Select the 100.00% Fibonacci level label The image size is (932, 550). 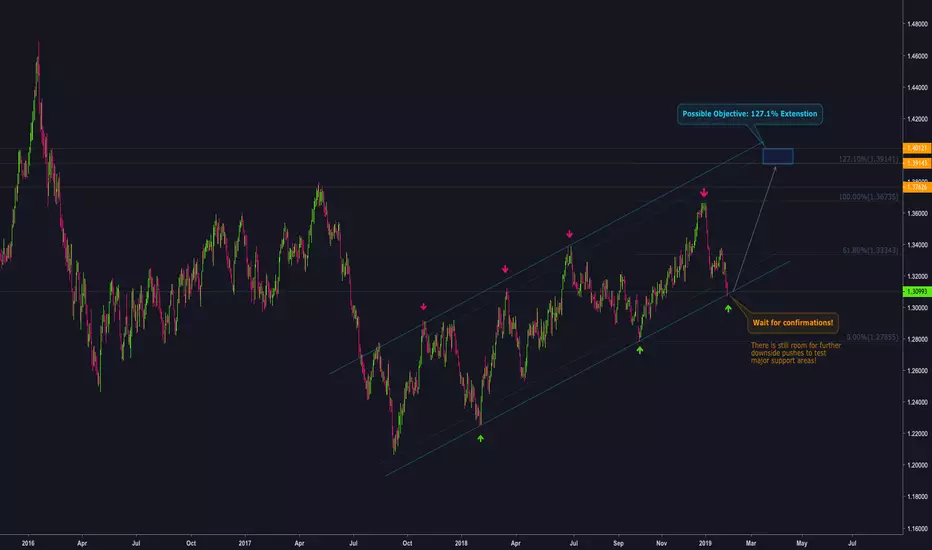click(864, 198)
